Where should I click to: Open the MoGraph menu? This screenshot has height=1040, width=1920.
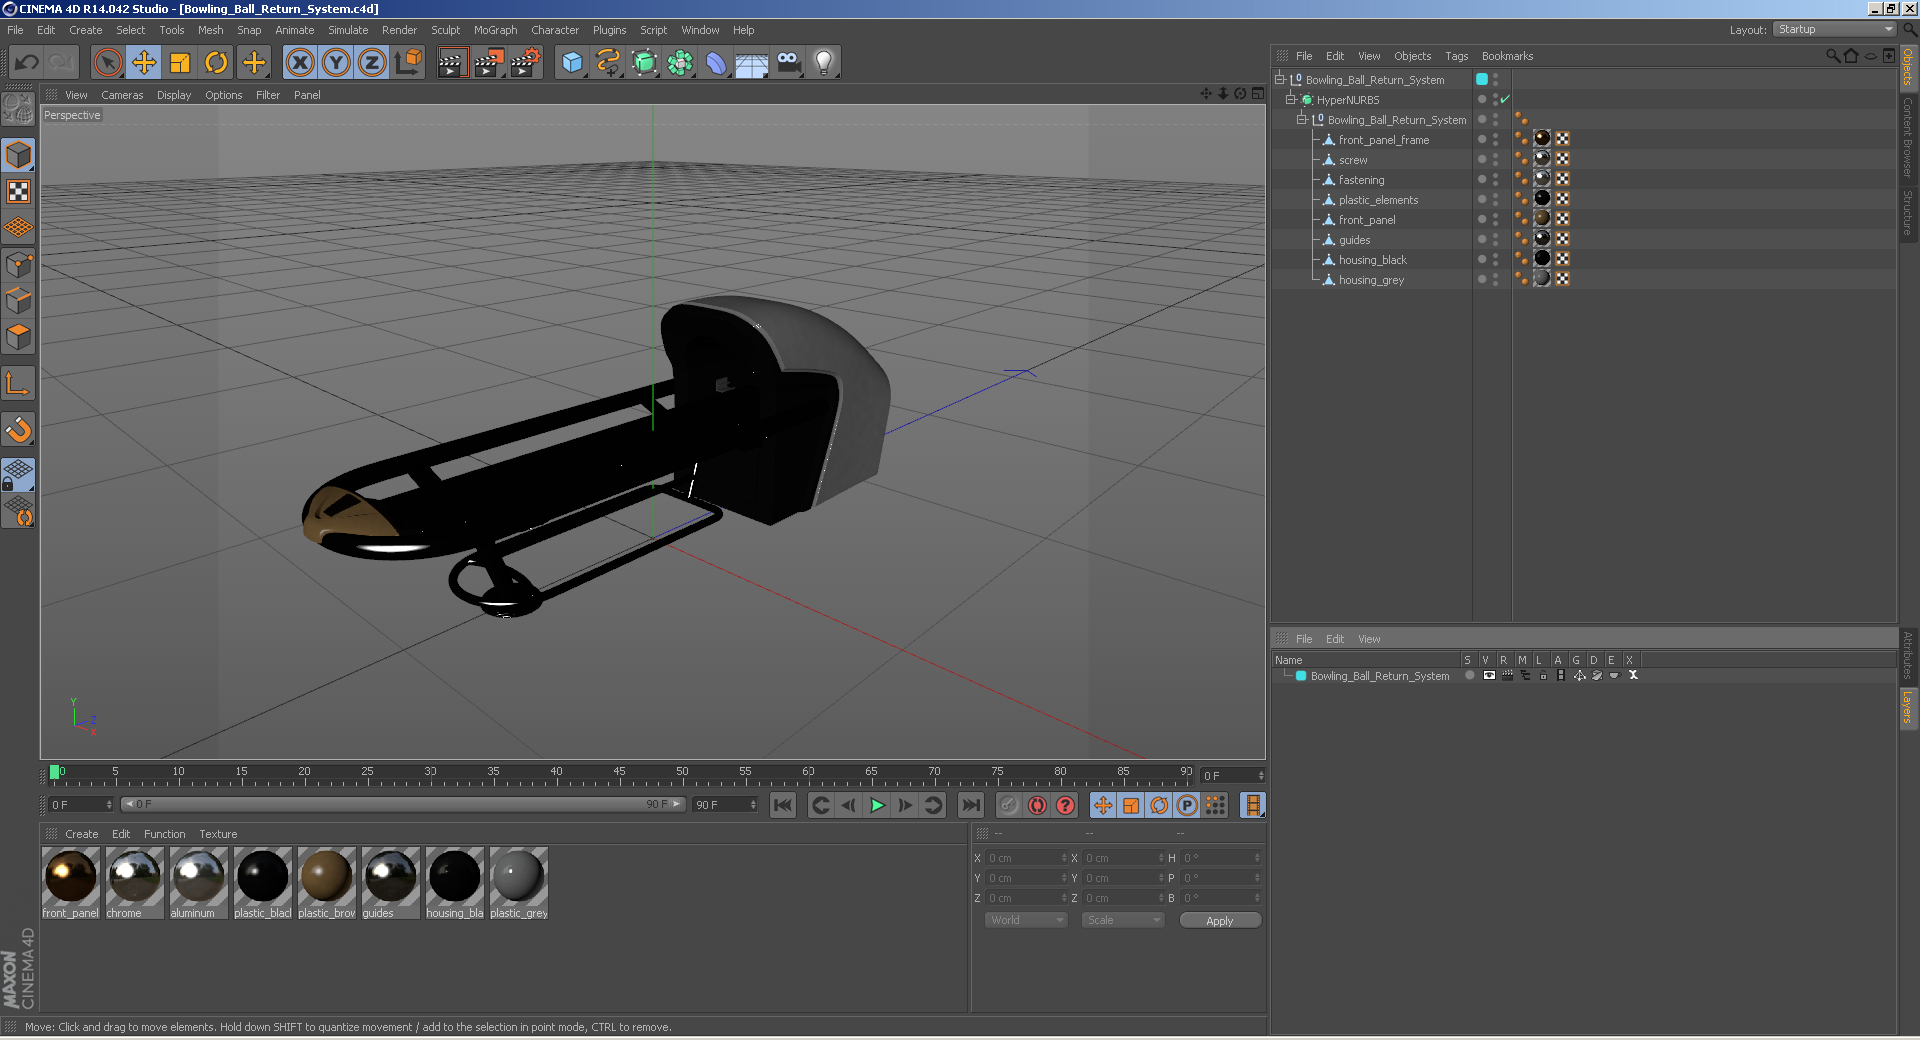click(x=495, y=30)
